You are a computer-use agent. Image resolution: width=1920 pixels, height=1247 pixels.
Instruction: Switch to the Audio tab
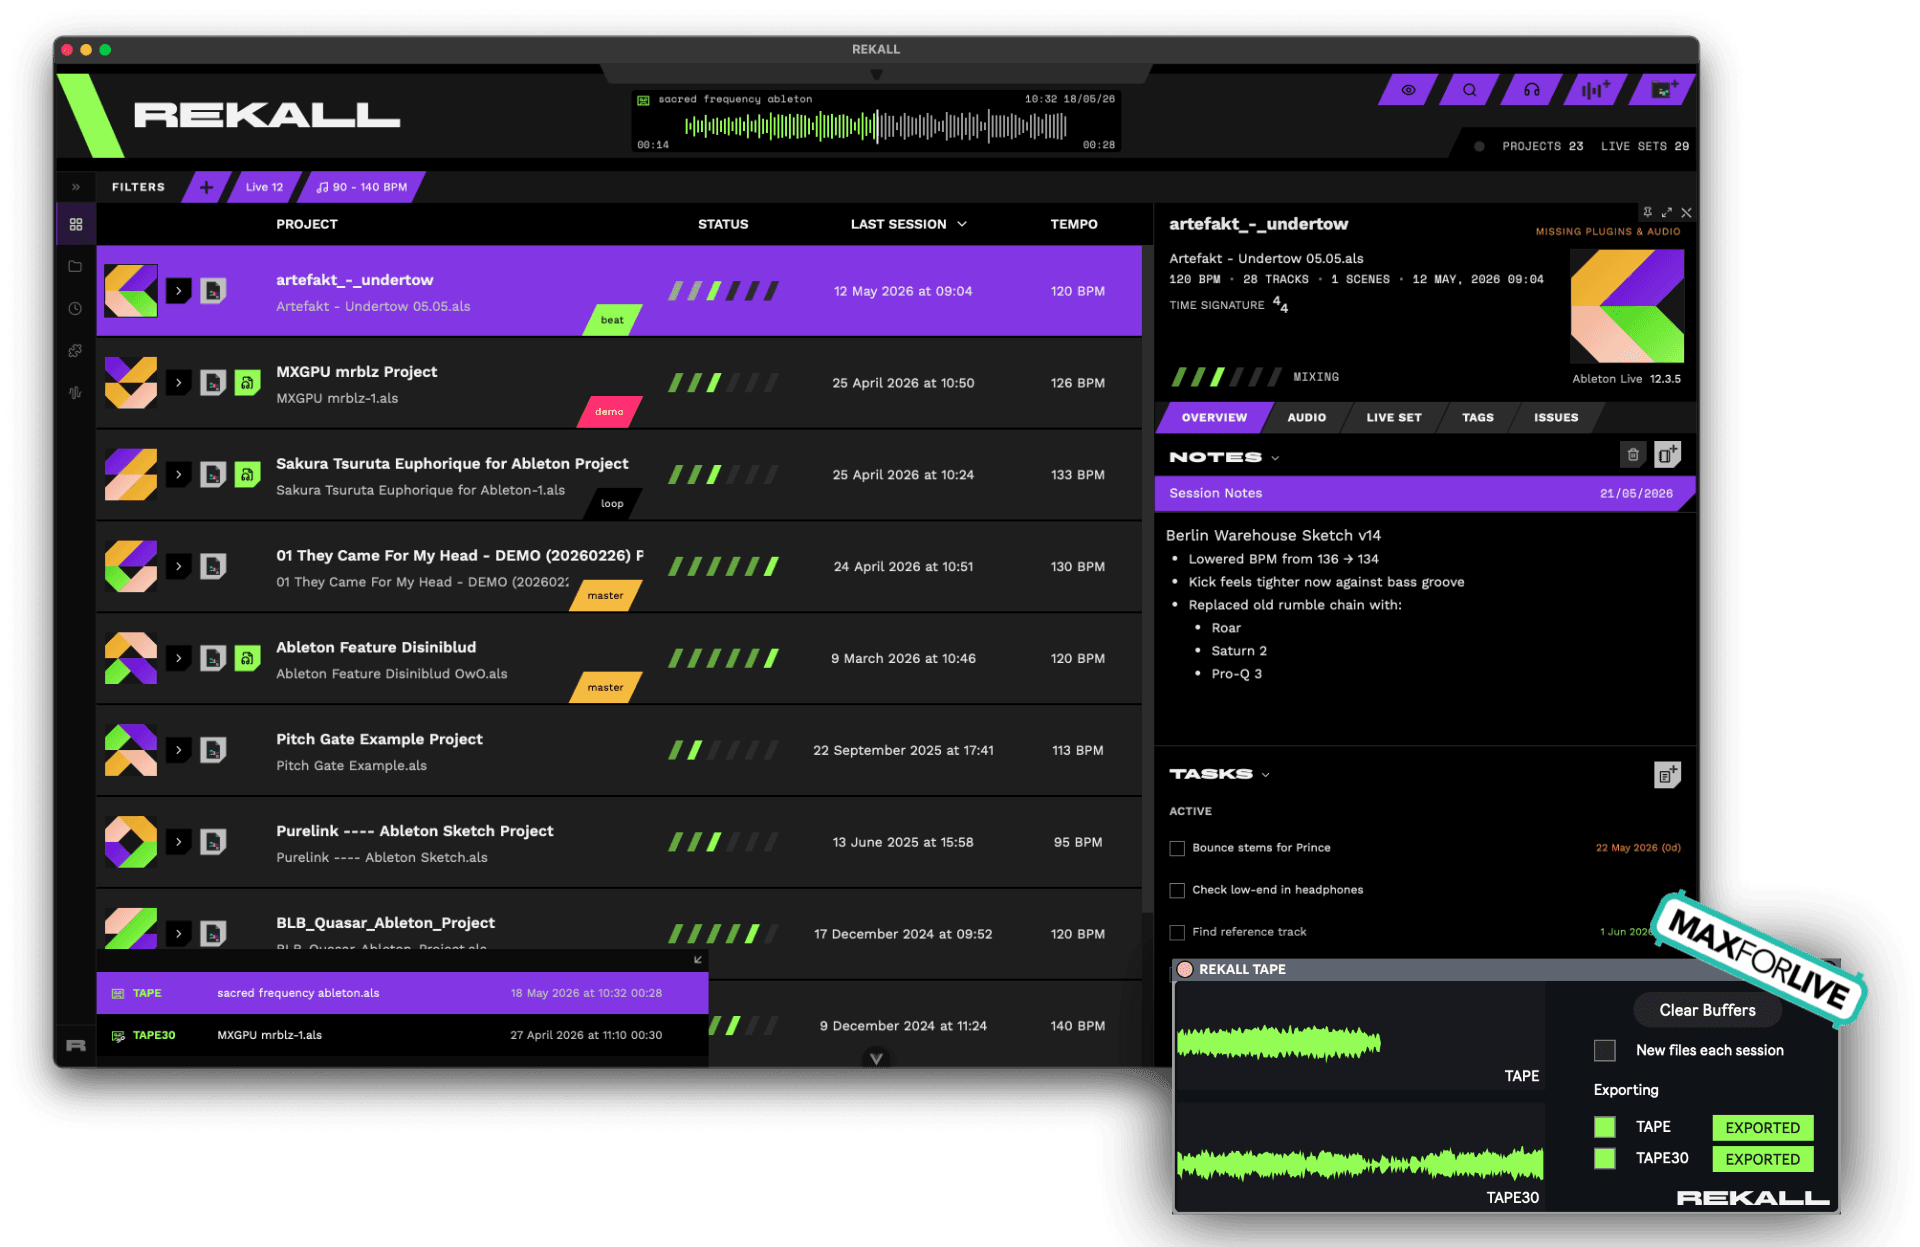(x=1306, y=418)
